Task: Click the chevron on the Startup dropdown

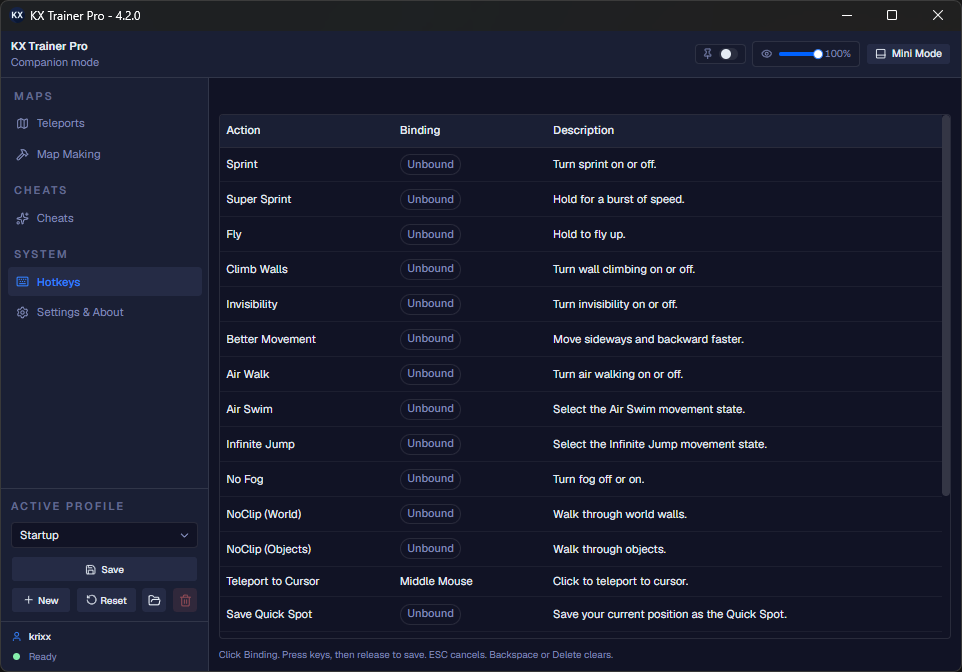Action: tap(184, 535)
